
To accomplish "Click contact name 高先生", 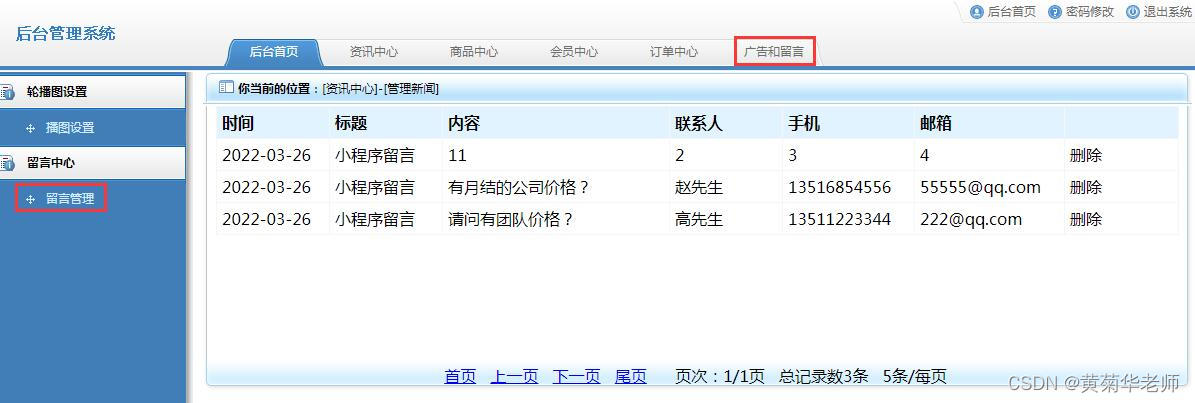I will [x=699, y=219].
